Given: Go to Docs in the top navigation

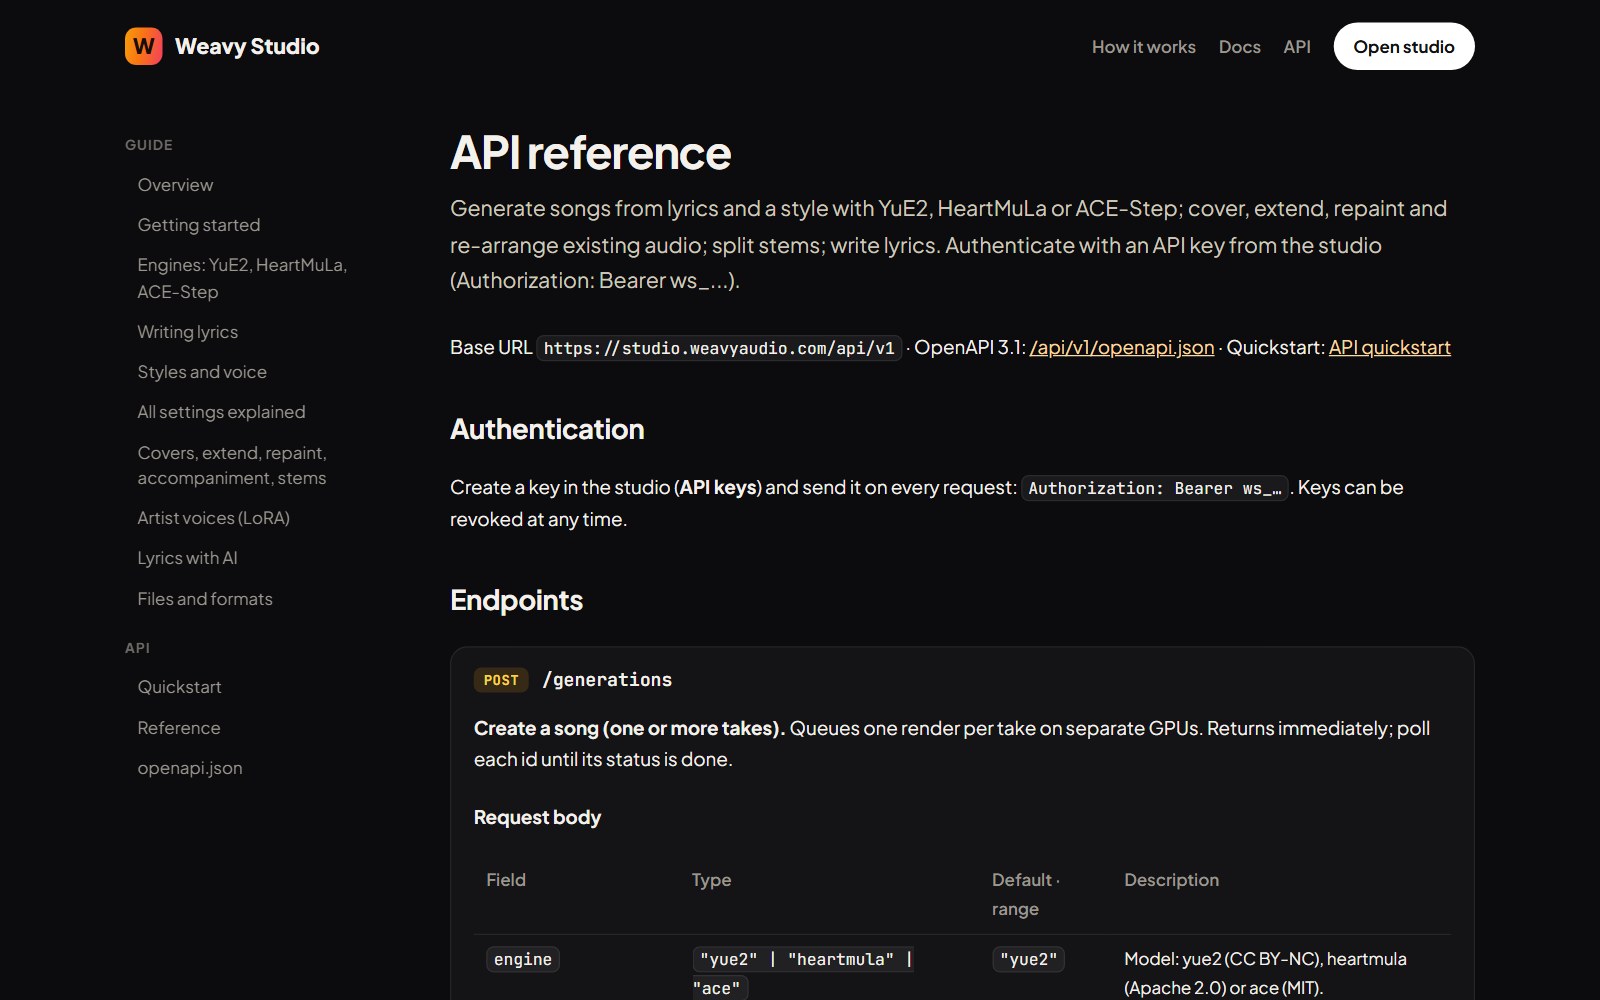Looking at the screenshot, I should (1239, 47).
